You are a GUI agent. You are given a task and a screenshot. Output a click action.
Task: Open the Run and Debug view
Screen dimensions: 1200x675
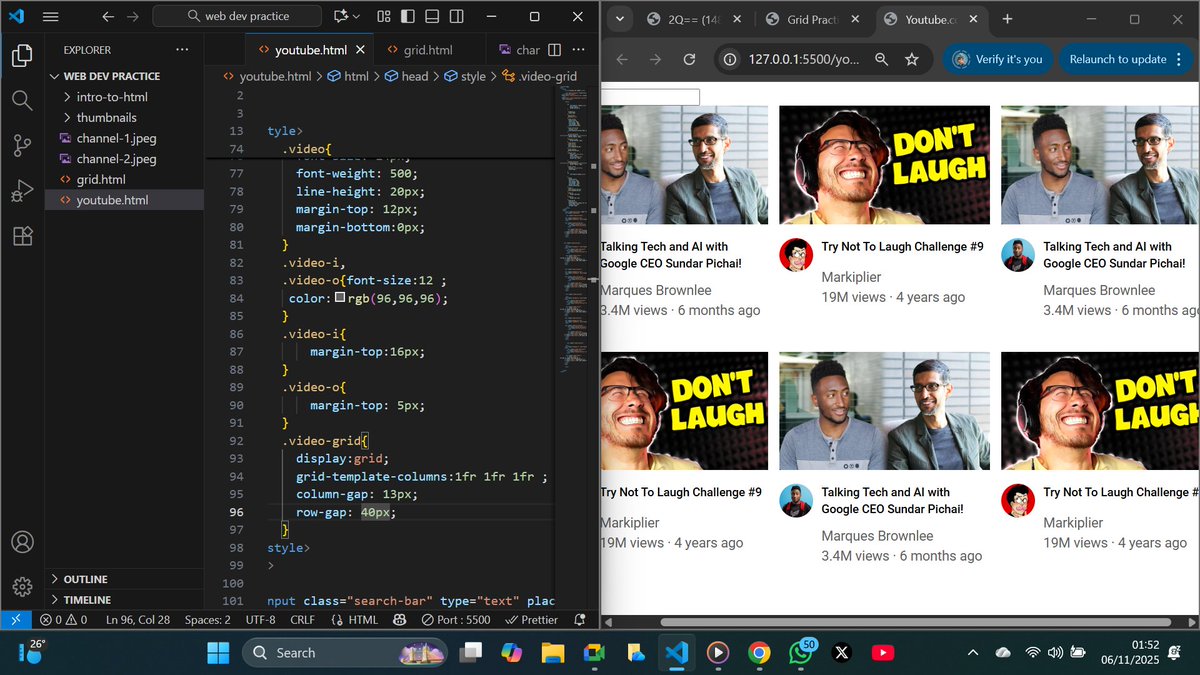[22, 190]
